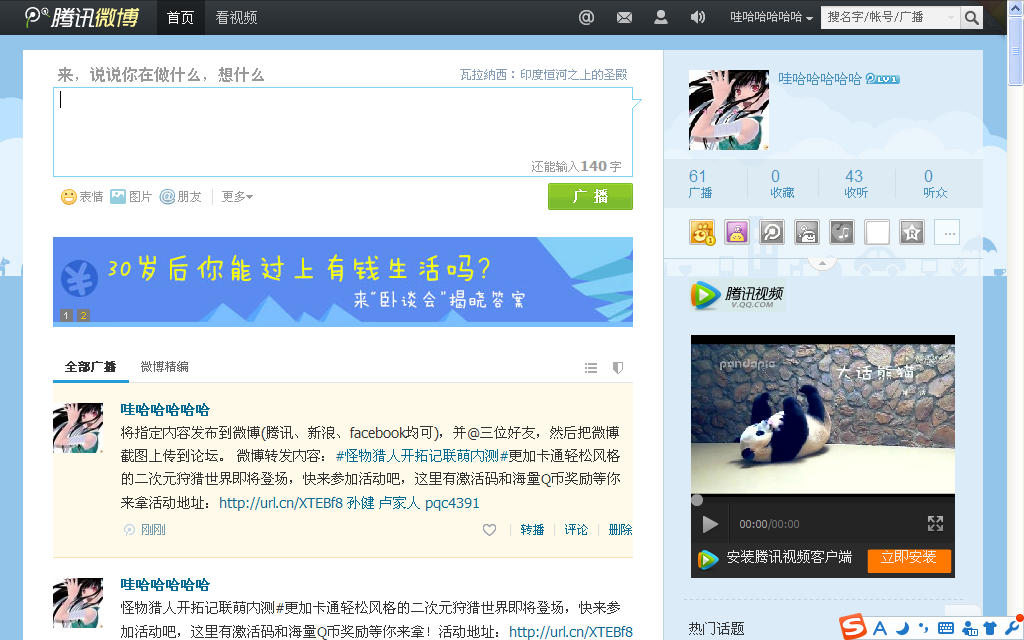Open Sogou wrench settings icon
1024x640 pixels.
(1012, 628)
